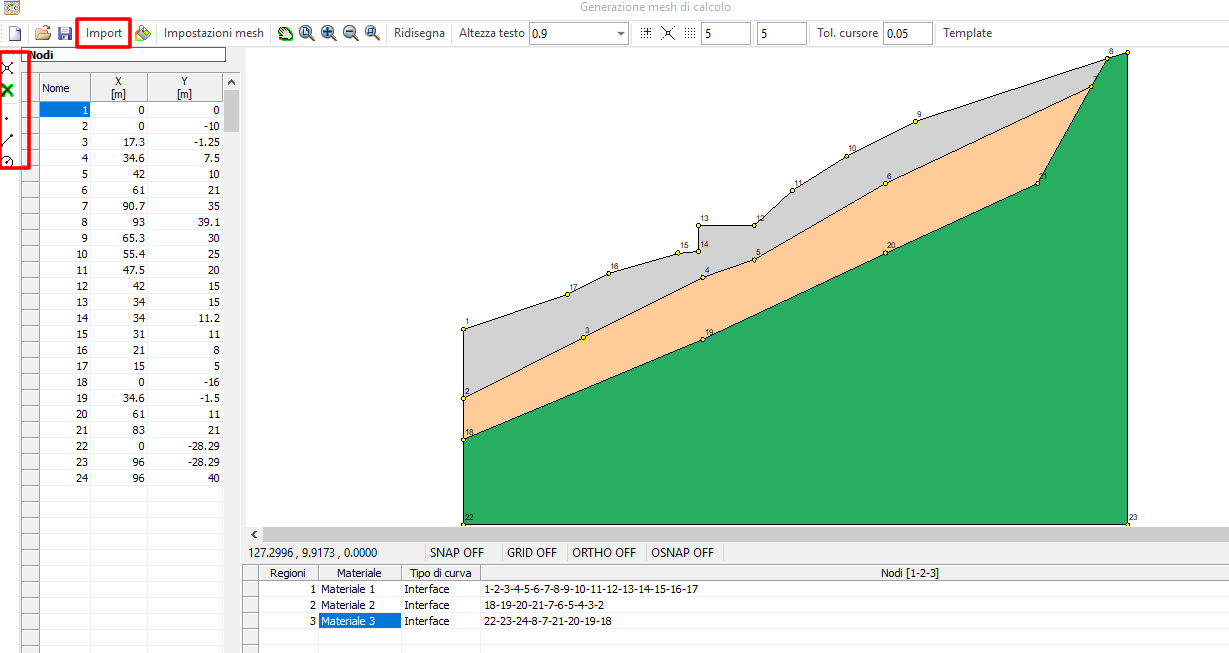This screenshot has width=1229, height=653.
Task: Click the Materiale column header
Action: (359, 573)
